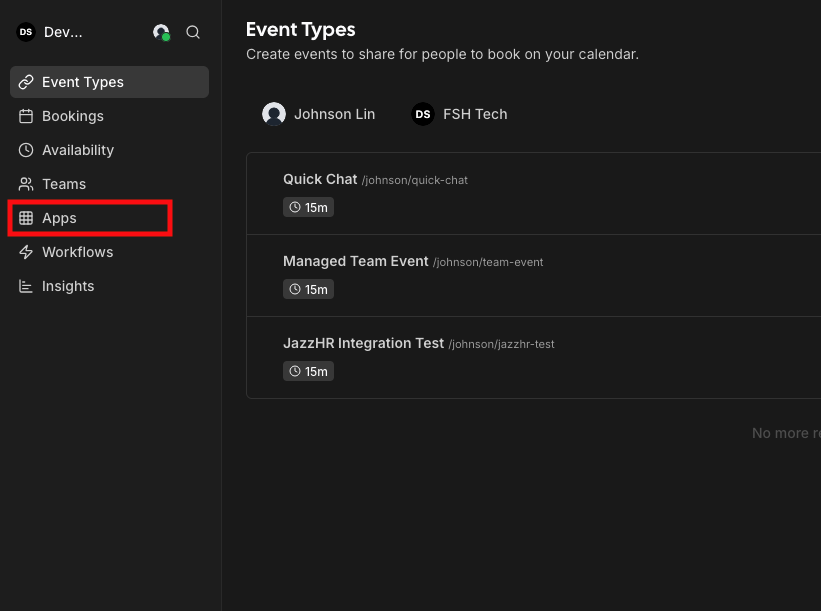Viewport: 821px width, 611px height.
Task: Open the Managed Team Event entry
Action: click(x=355, y=261)
